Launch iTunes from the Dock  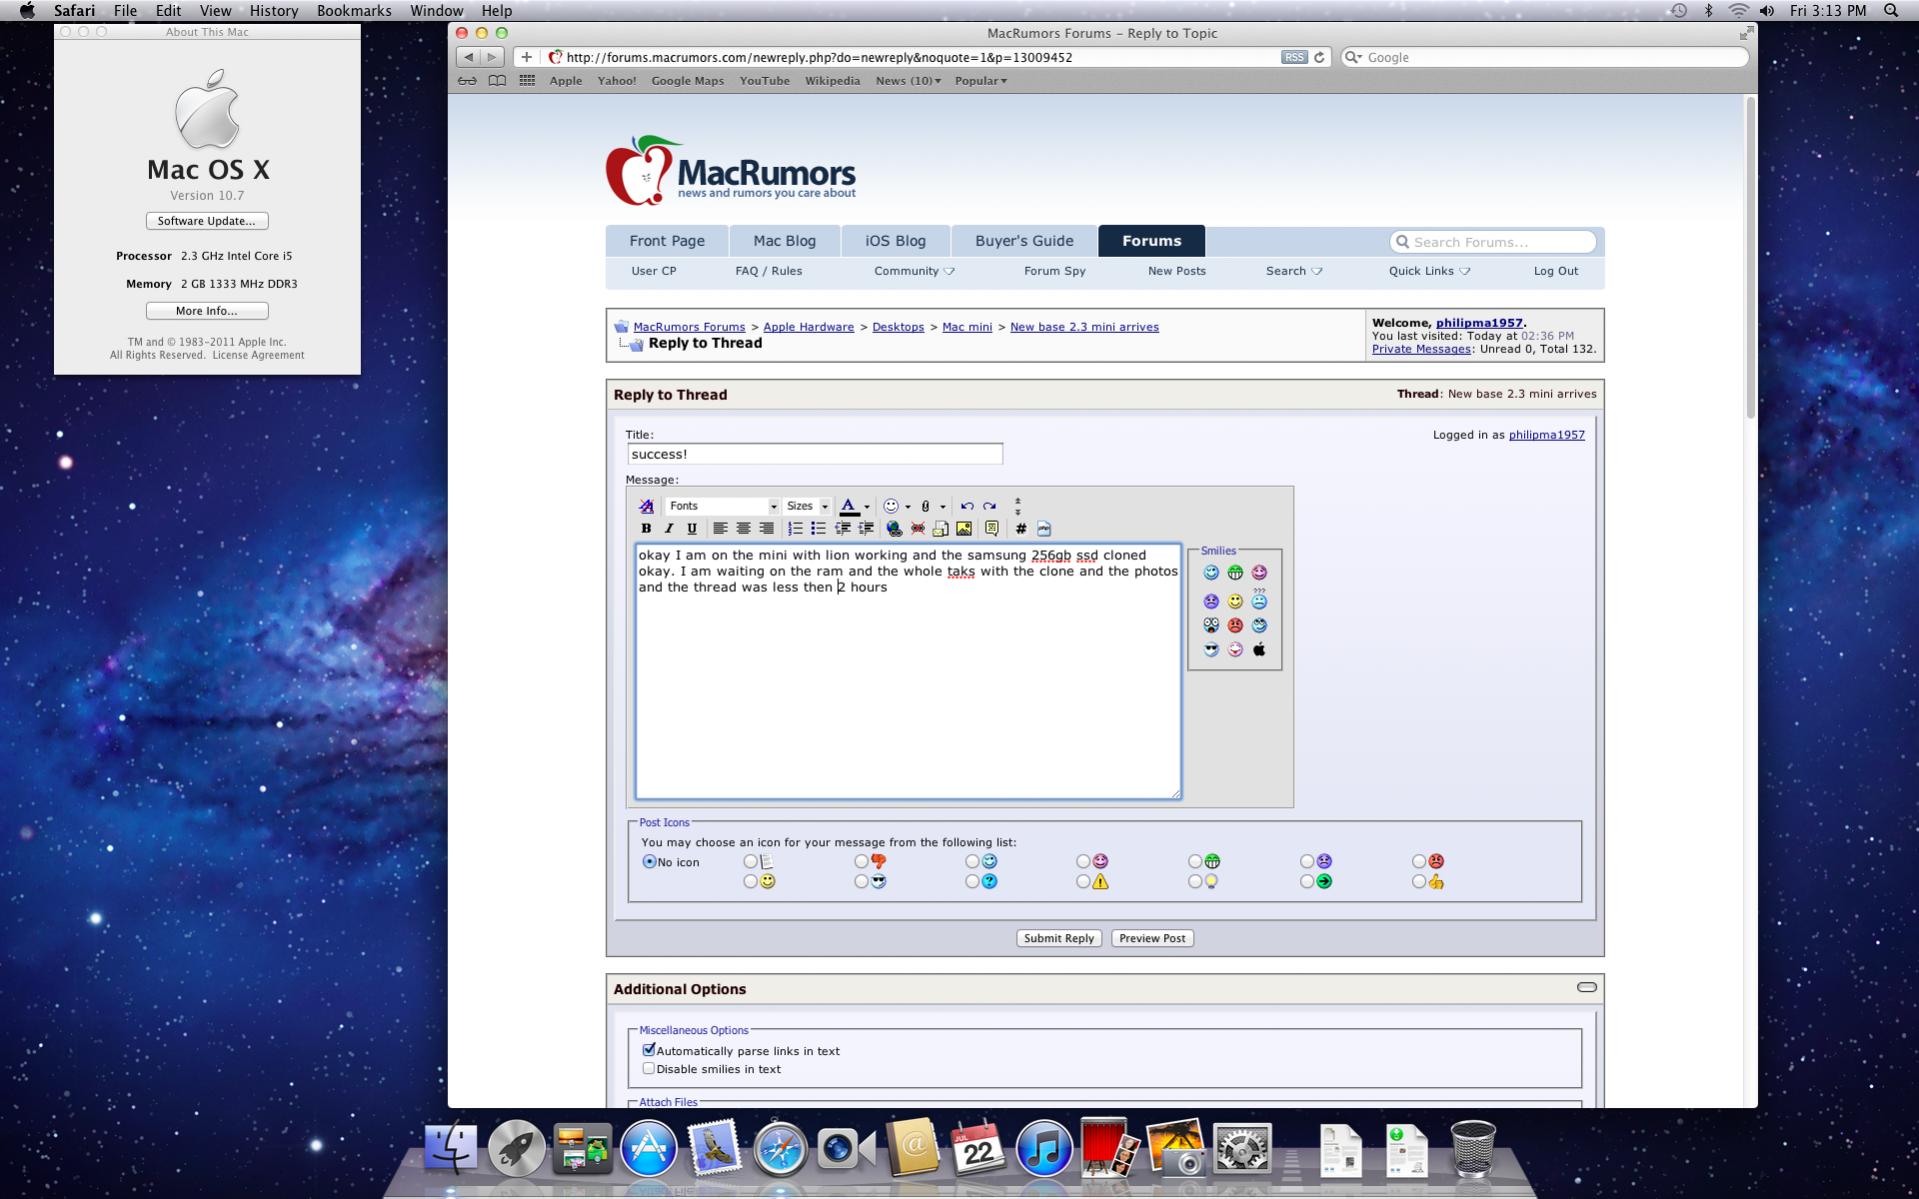[1043, 1148]
